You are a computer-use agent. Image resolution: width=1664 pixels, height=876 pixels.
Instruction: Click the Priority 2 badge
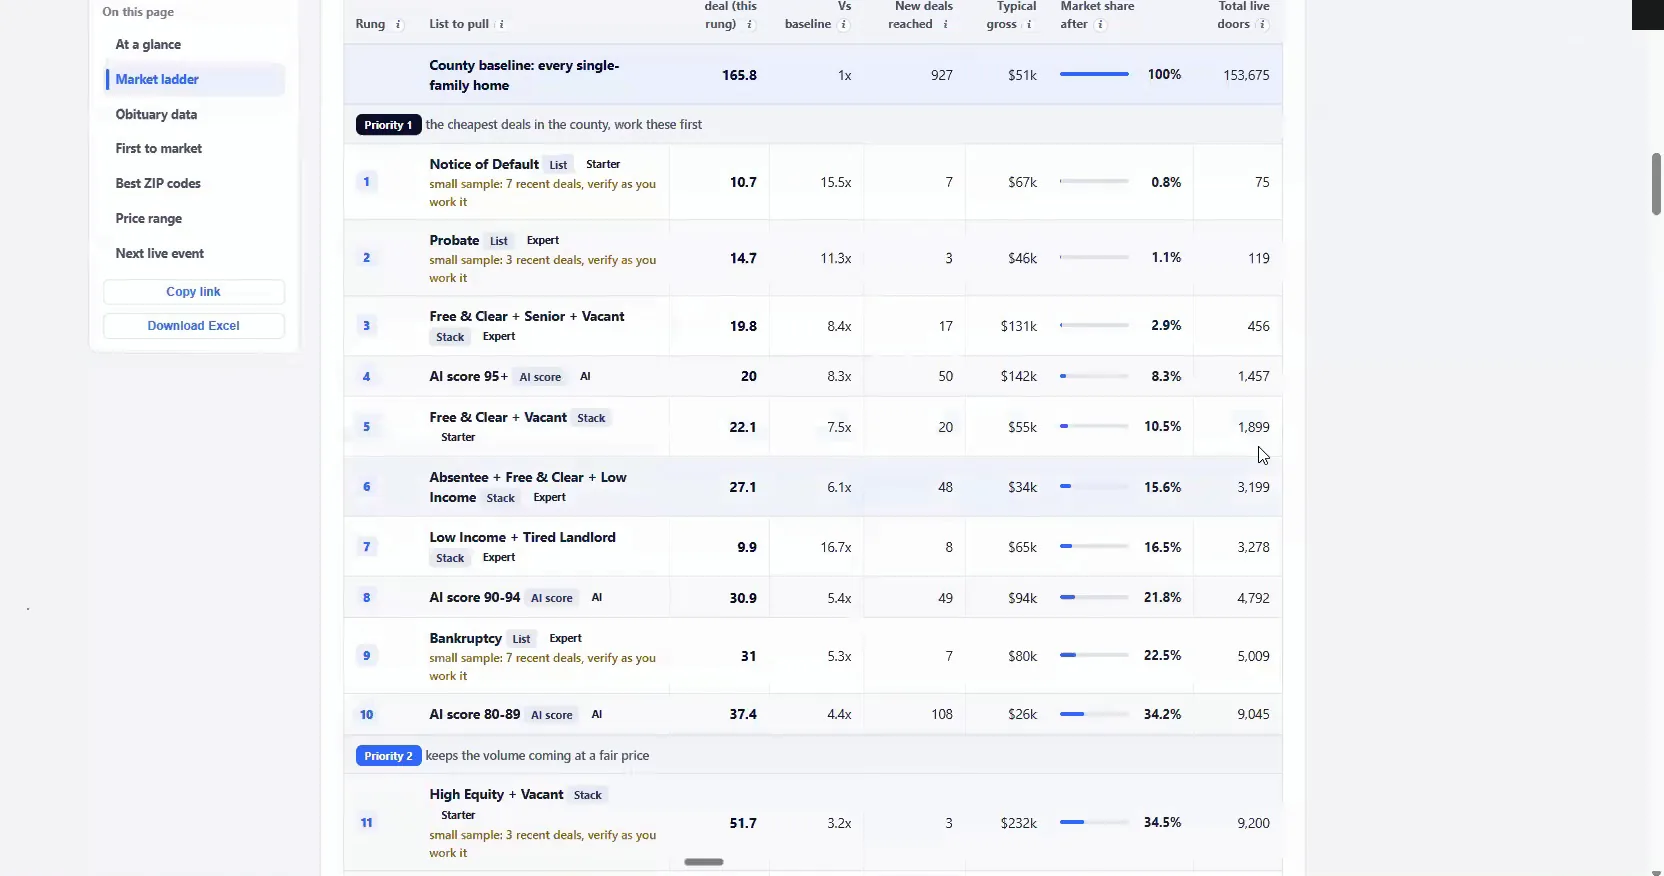(x=388, y=756)
